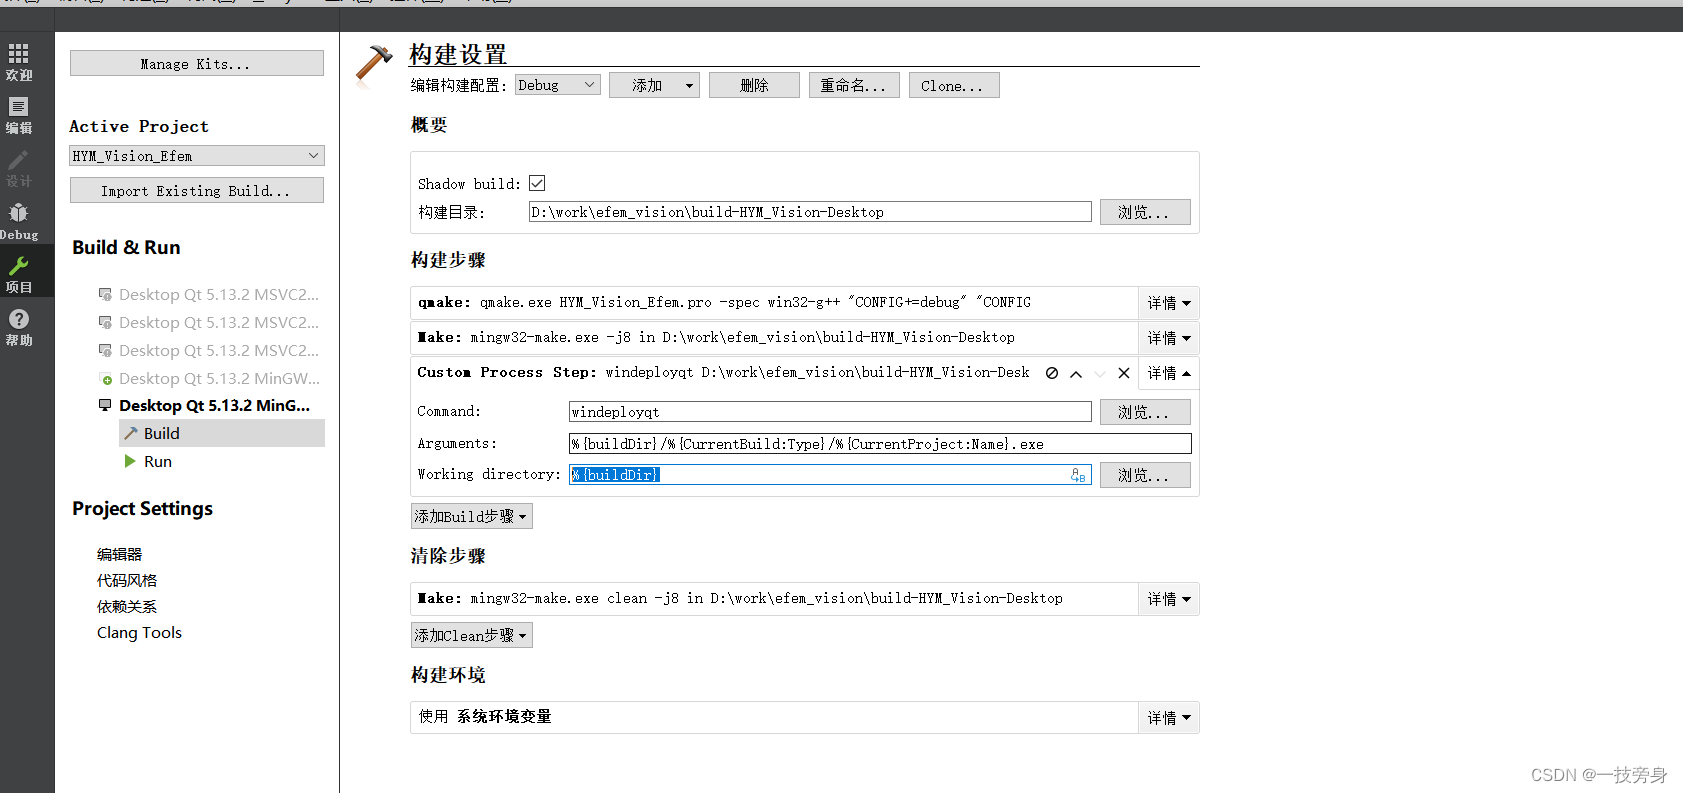Collapse details of the Custom Process Step
This screenshot has width=1683, height=793.
coord(1168,373)
